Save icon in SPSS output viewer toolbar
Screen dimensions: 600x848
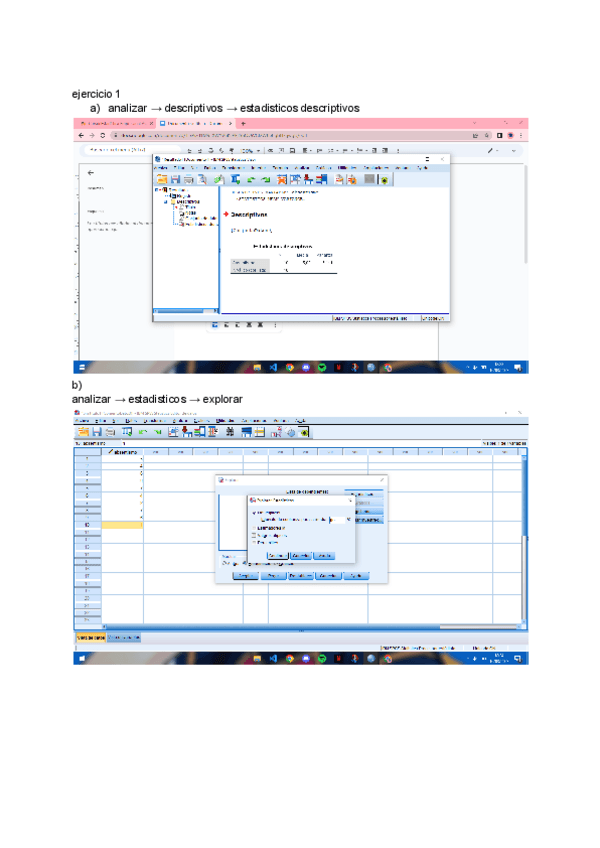[x=175, y=180]
